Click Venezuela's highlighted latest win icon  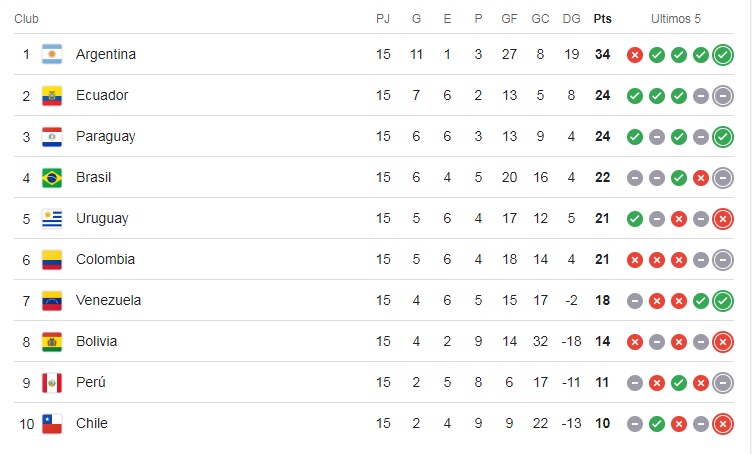(x=723, y=301)
